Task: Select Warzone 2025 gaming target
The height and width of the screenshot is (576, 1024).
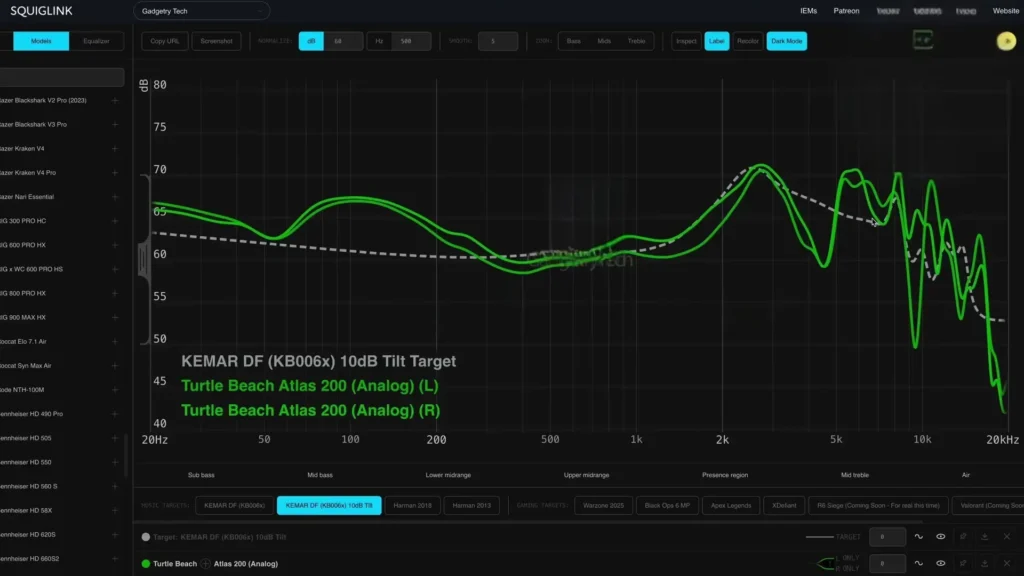Action: 603,505
